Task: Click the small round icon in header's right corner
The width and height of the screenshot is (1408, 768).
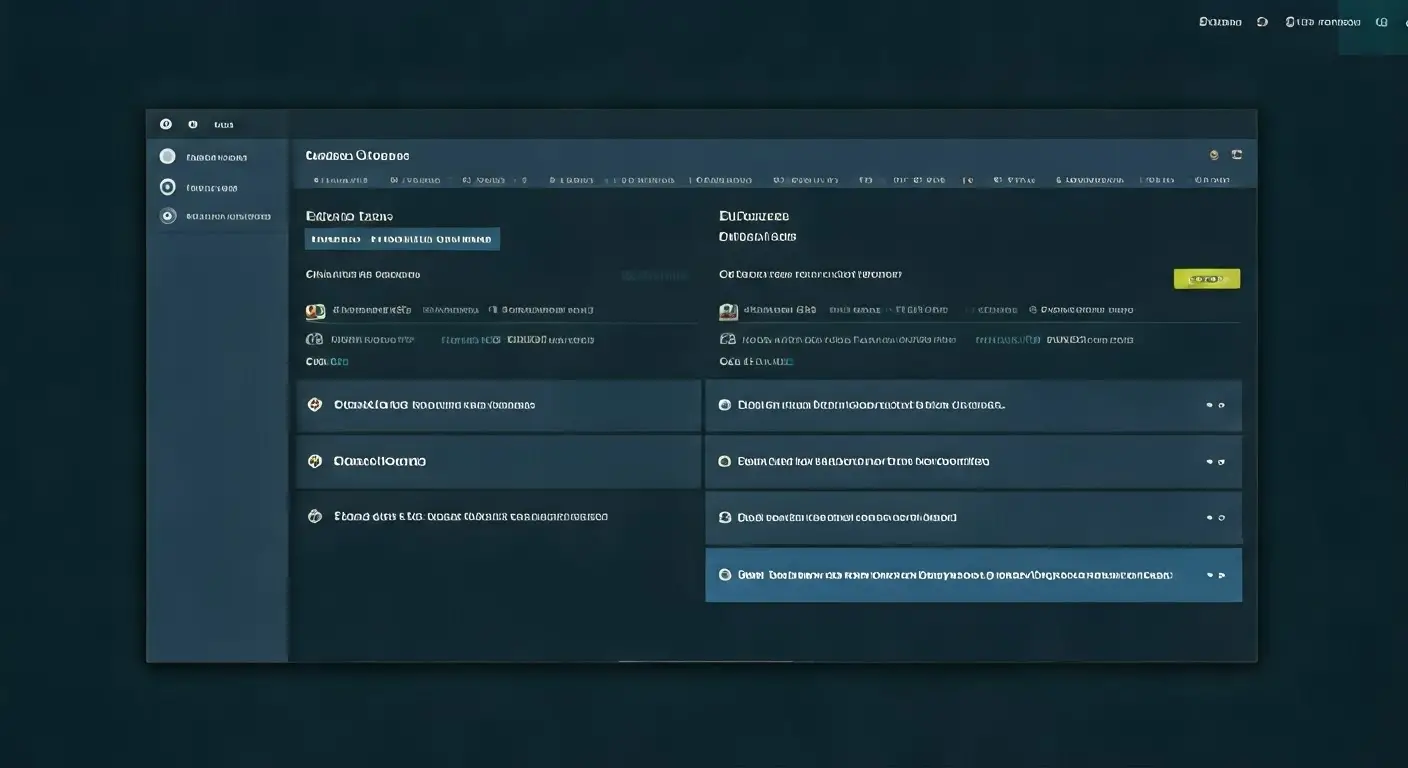Action: [x=1214, y=155]
